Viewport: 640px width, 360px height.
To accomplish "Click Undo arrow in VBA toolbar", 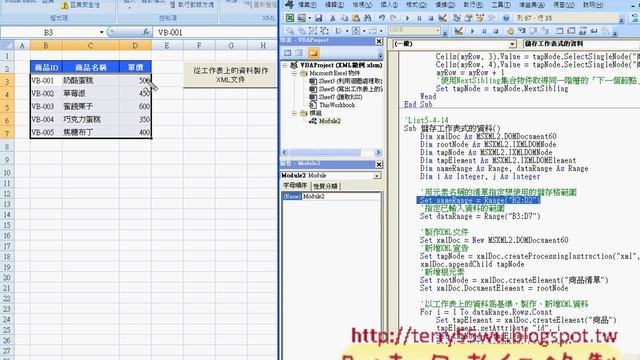I will (382, 18).
